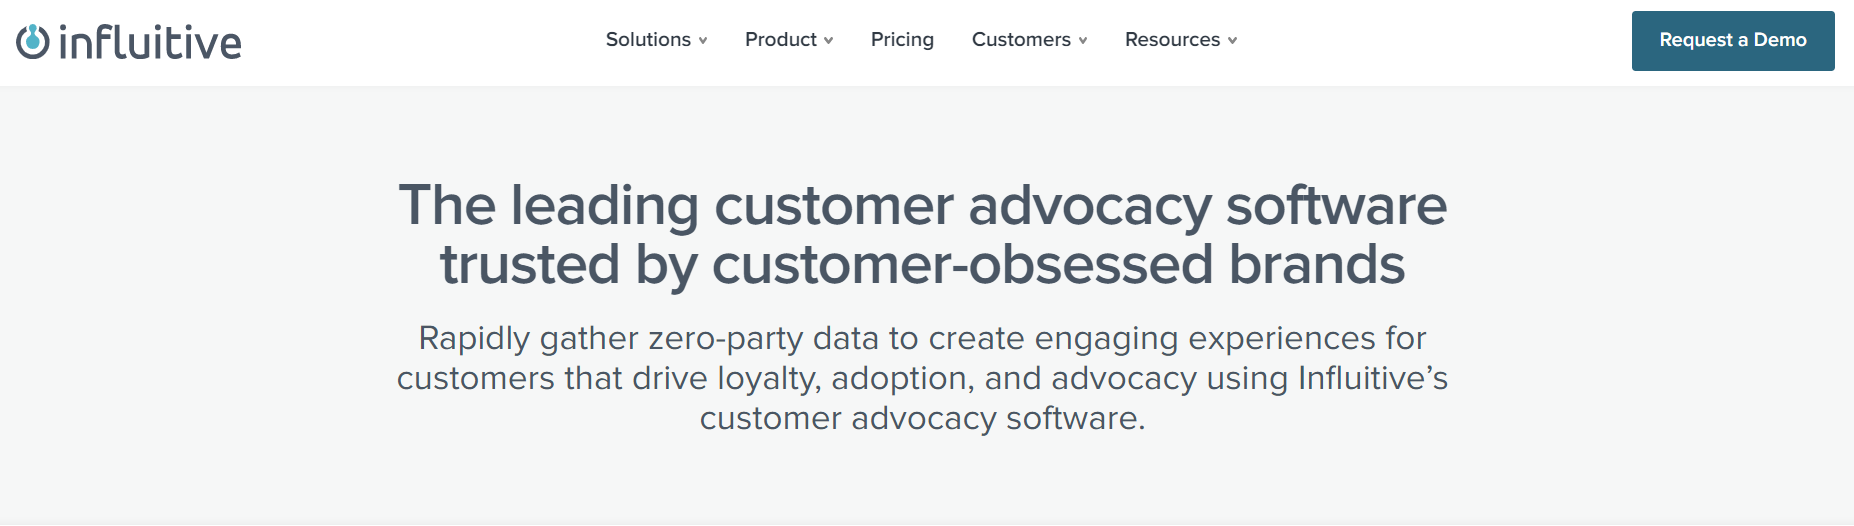Click the paragraph line starting "Rapidly gather zero-party data"
Viewport: 1854px width, 526px height.
click(x=922, y=339)
